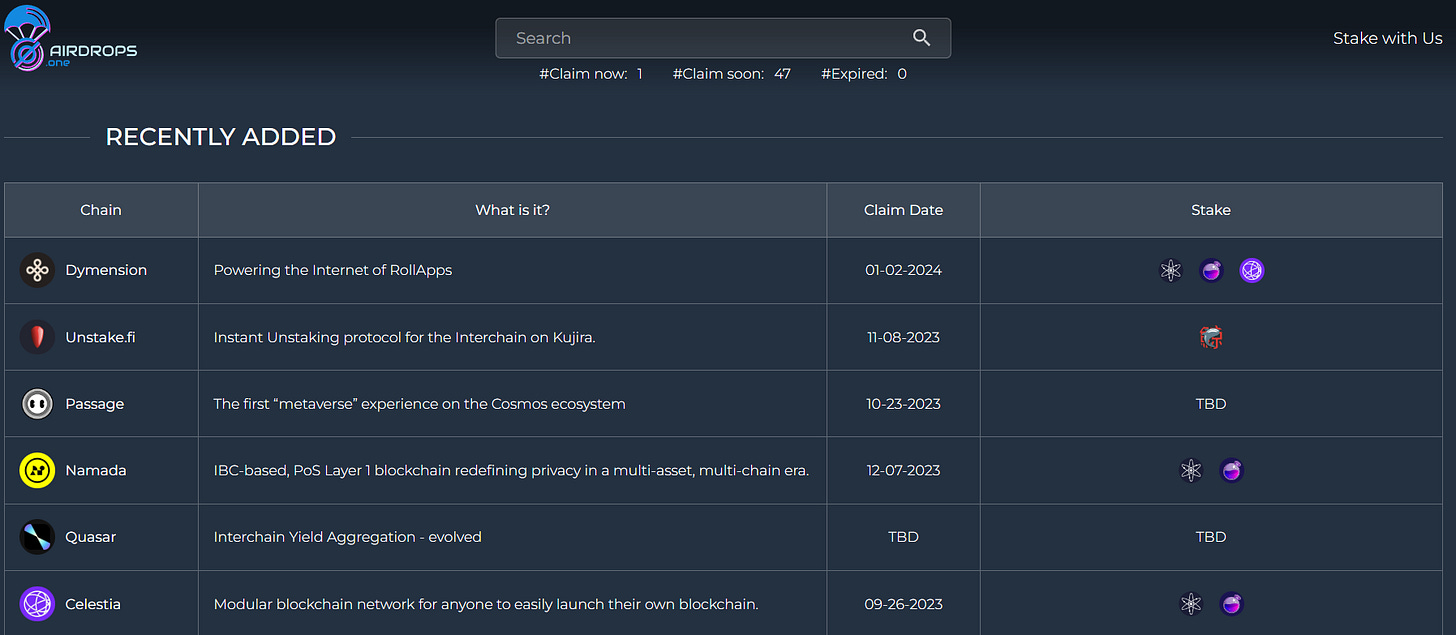The image size is (1456, 635).
Task: Click the Kujira stake icon in Unstake.fi row
Action: click(x=1211, y=337)
